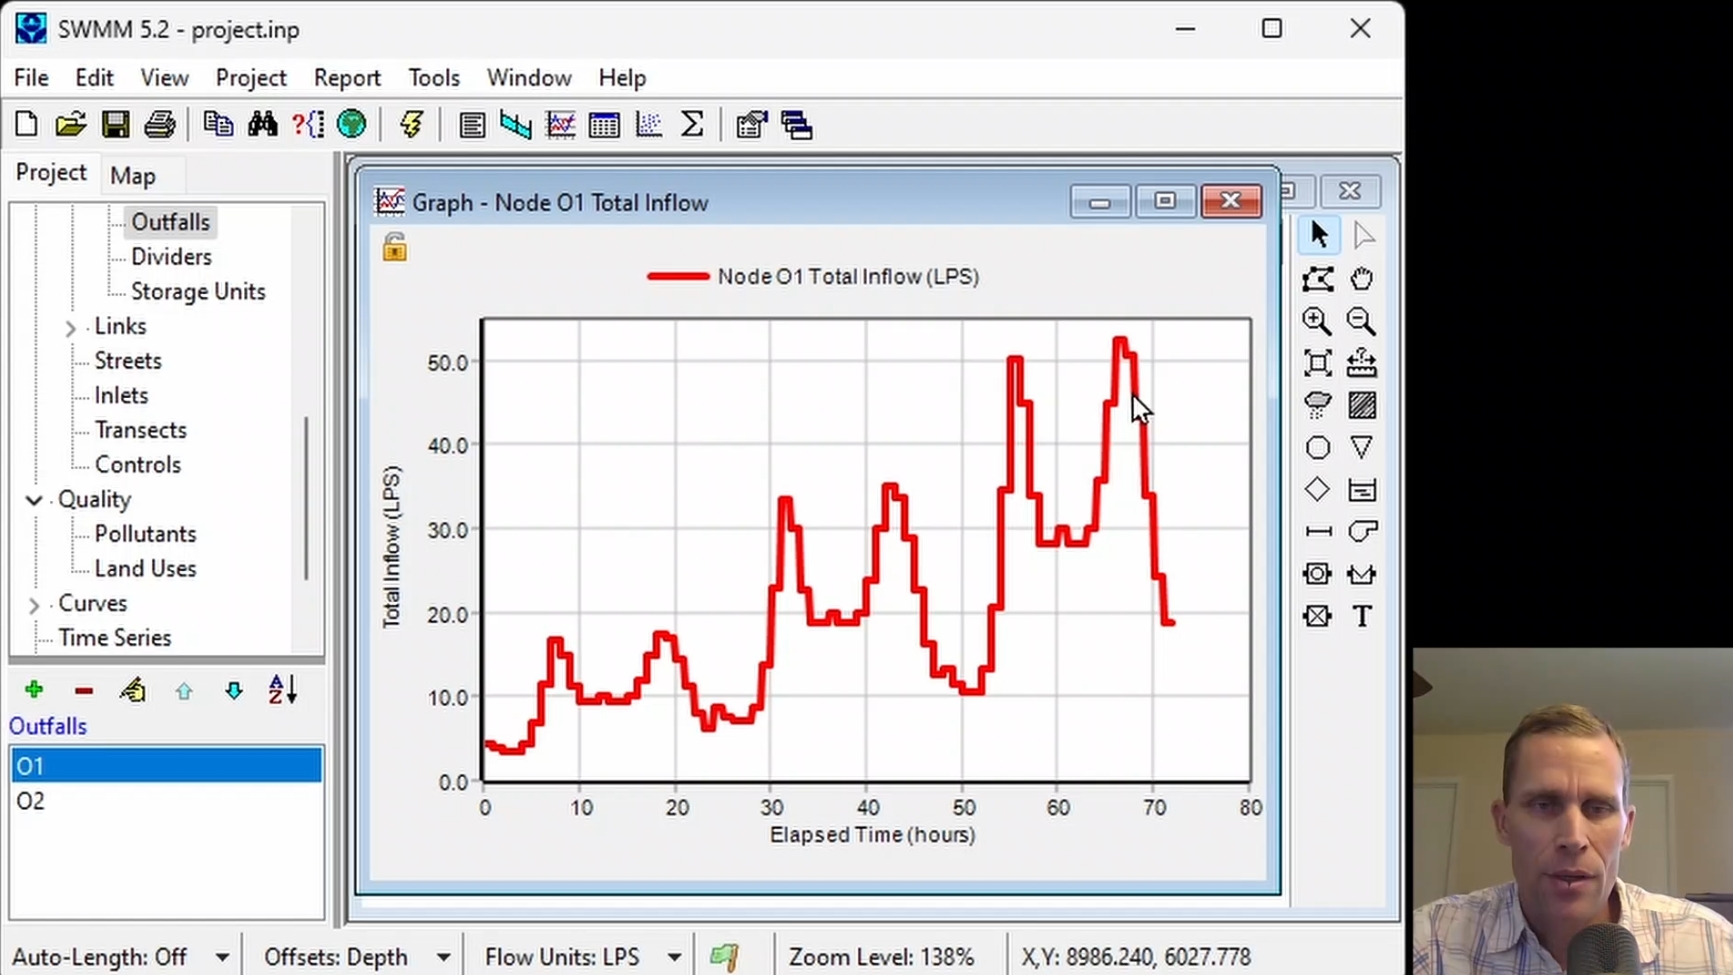1733x975 pixels.
Task: Open the Flow Units LPS dropdown arrow
Action: (x=675, y=957)
